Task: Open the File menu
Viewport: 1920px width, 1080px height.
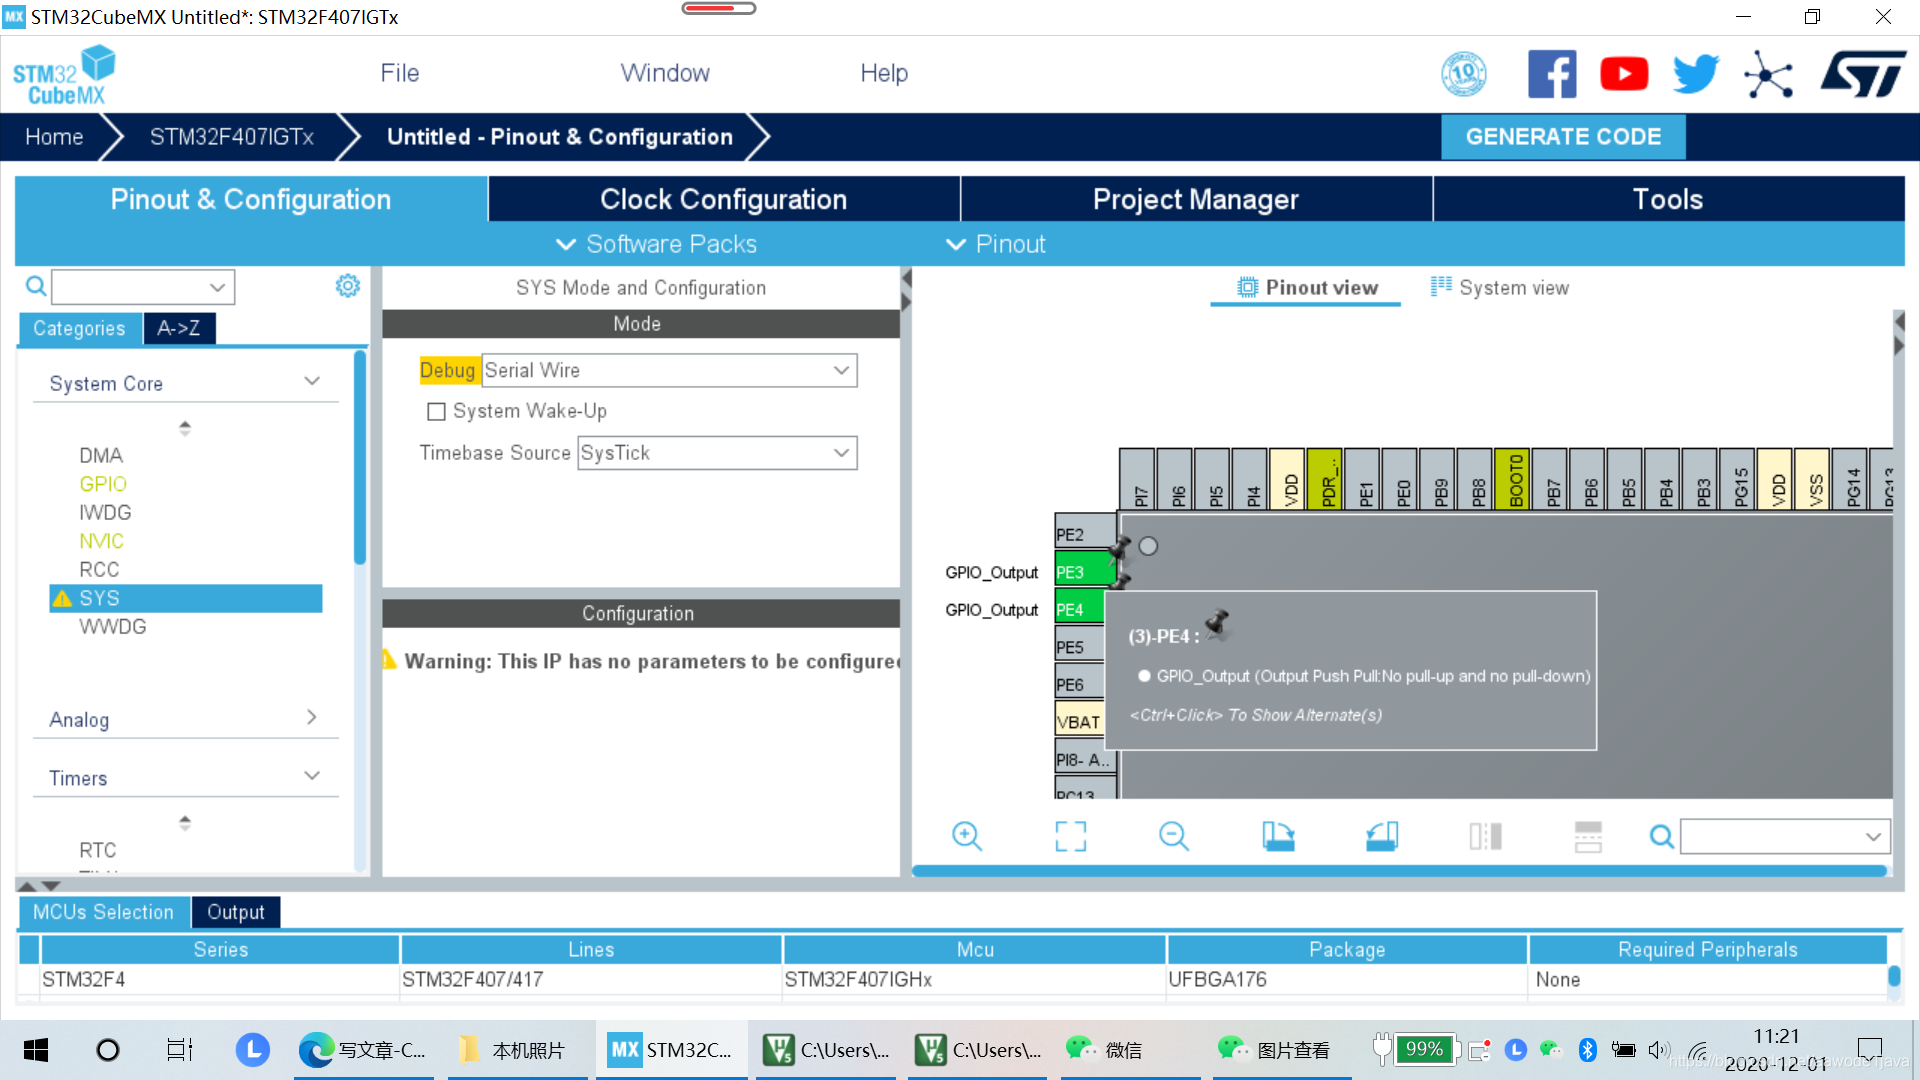Action: (x=399, y=73)
